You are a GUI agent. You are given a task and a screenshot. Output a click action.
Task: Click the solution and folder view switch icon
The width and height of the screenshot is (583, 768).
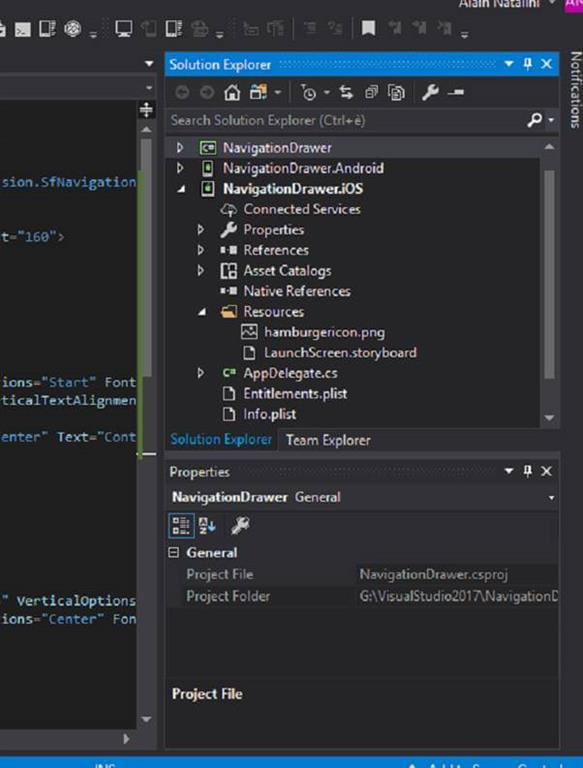259,92
